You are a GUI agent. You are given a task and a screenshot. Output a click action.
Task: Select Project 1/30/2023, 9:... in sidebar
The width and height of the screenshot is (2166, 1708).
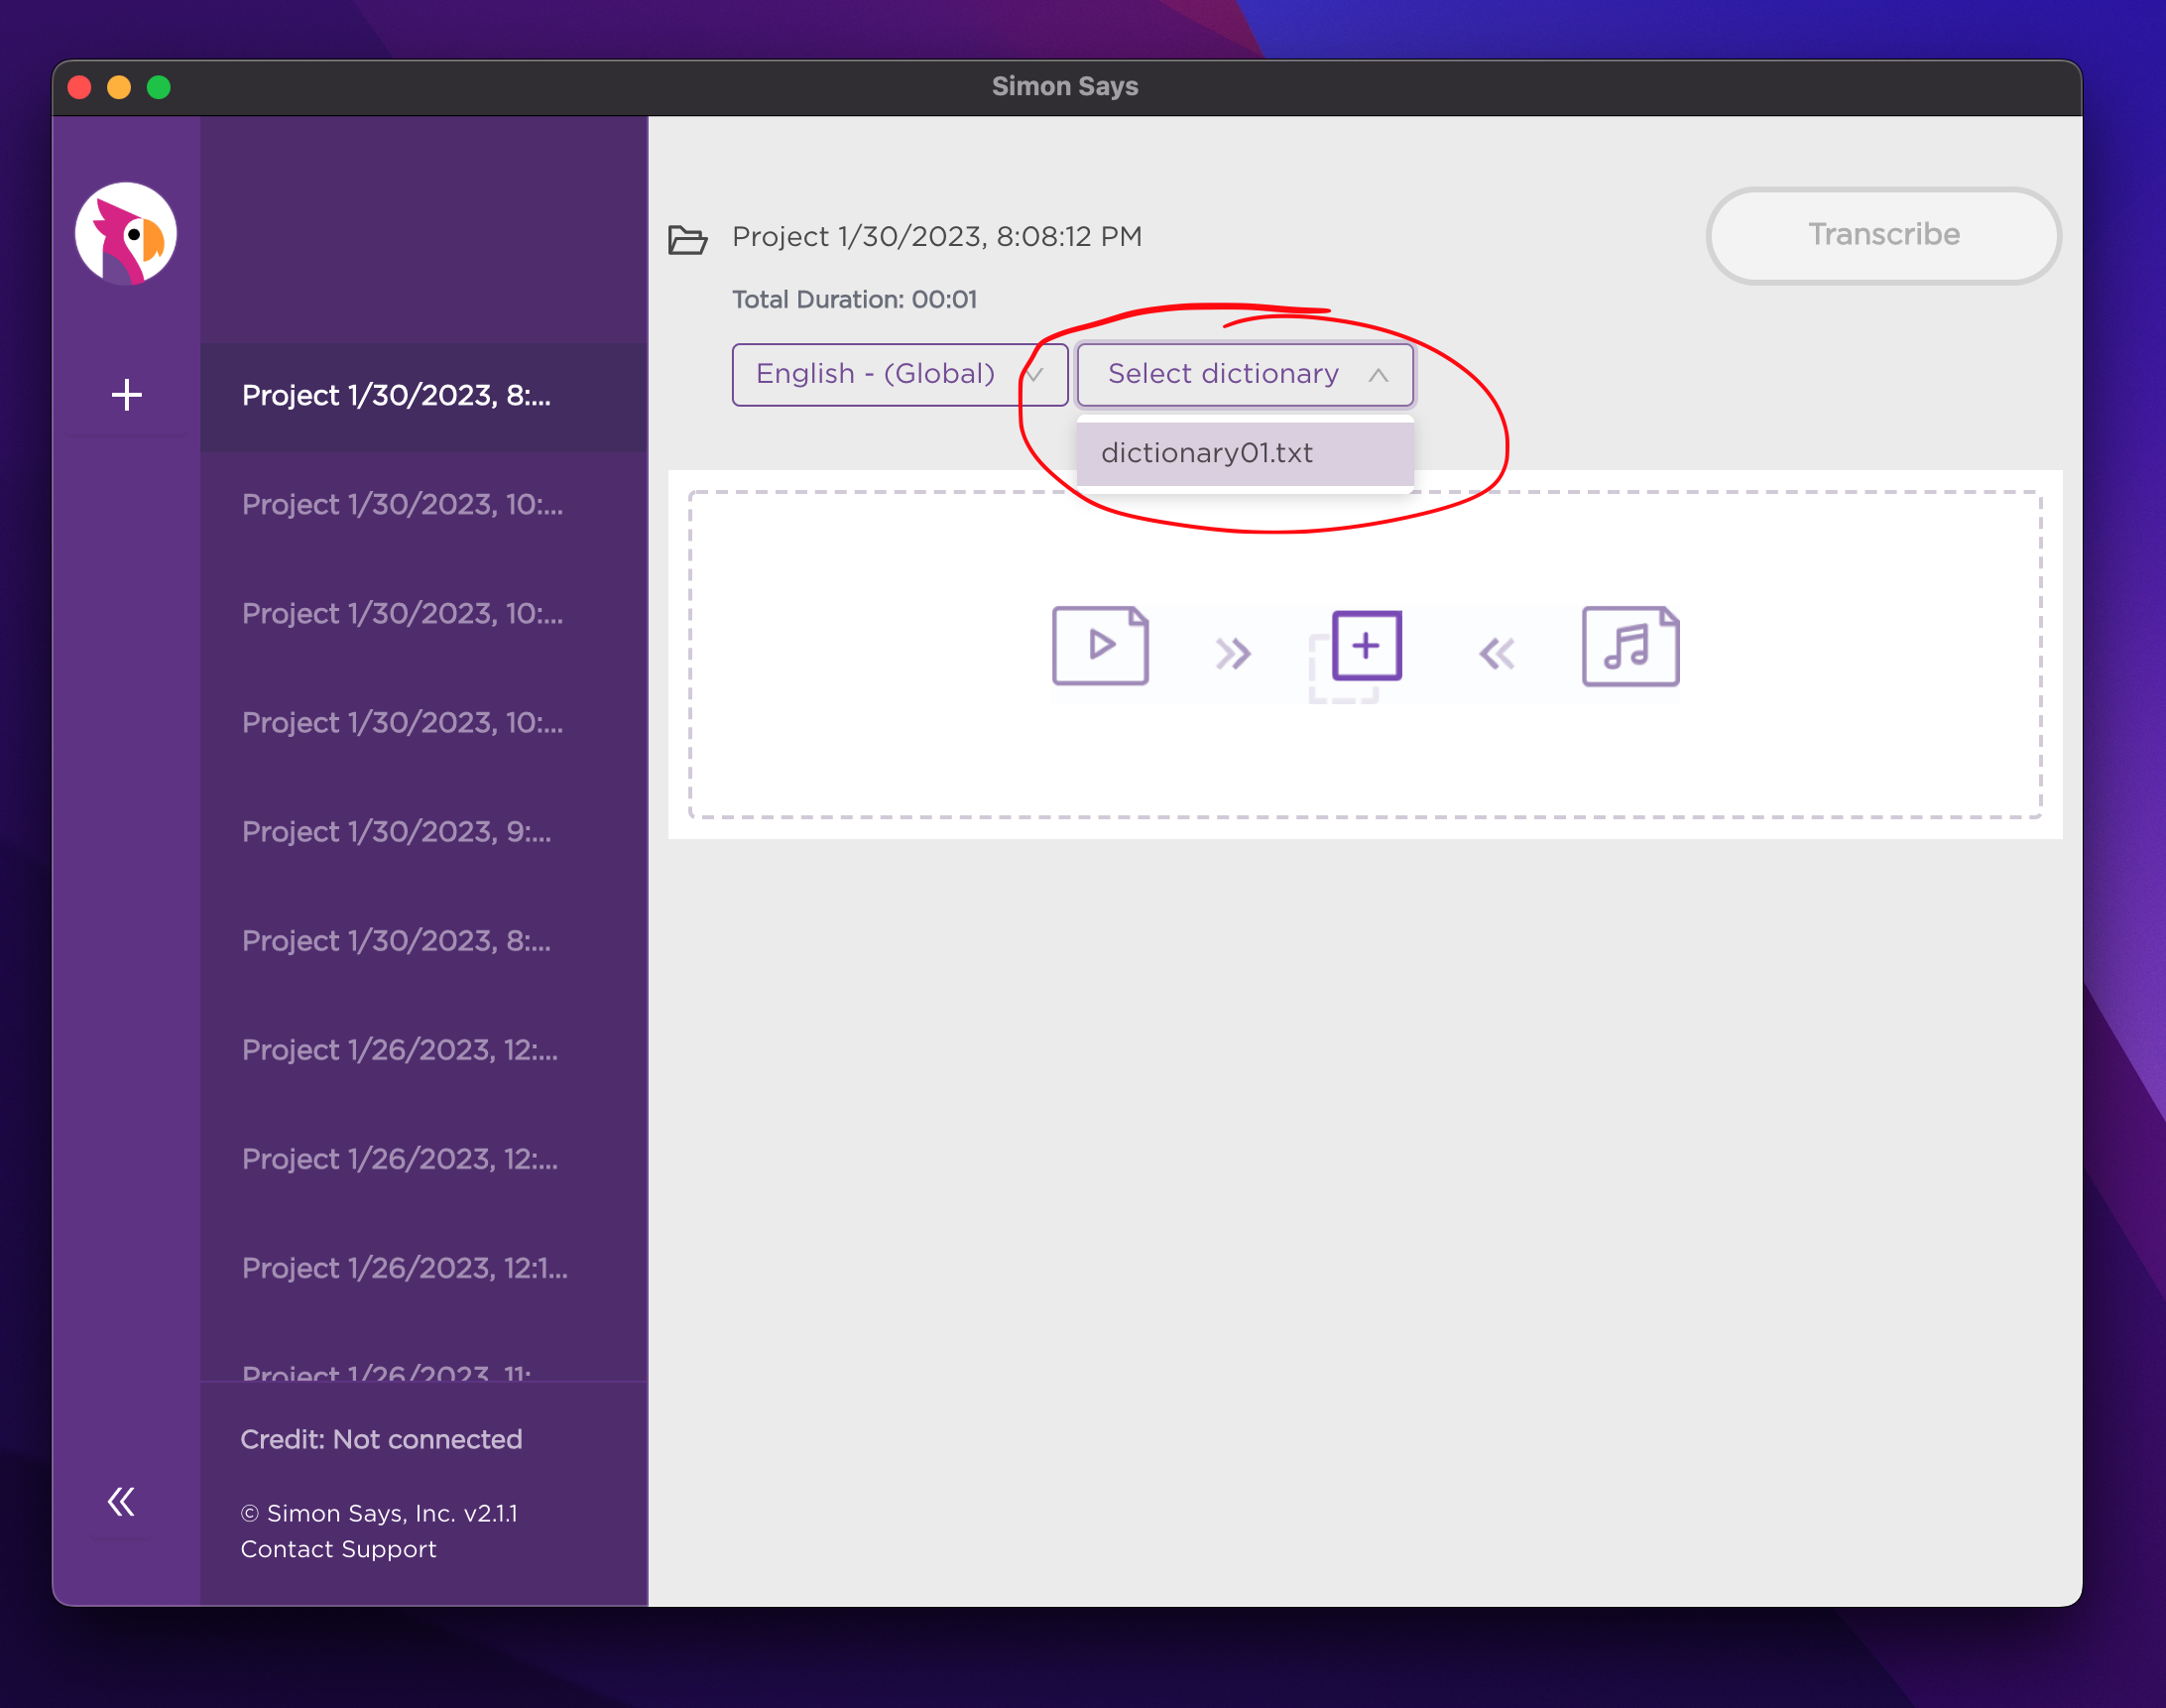(424, 832)
